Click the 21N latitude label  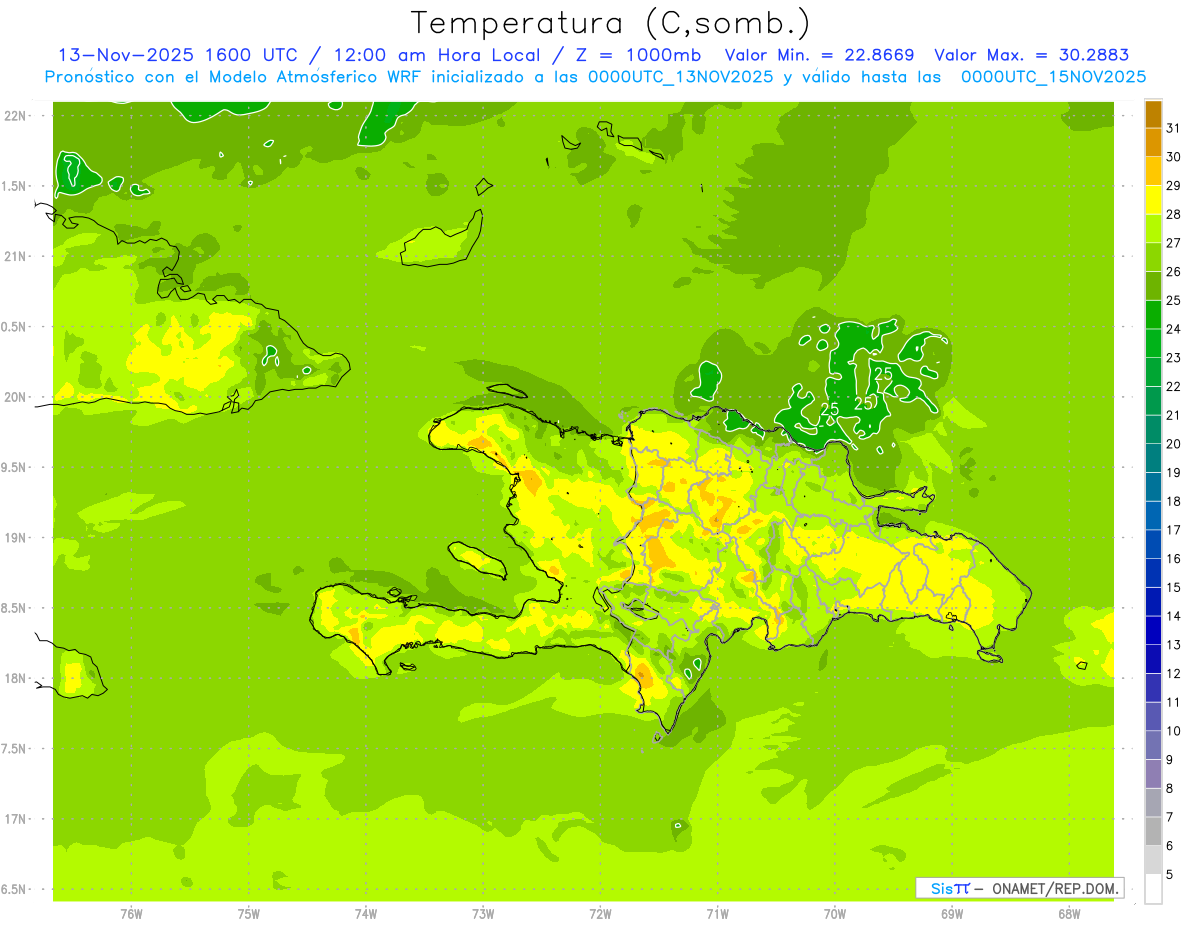click(x=16, y=256)
